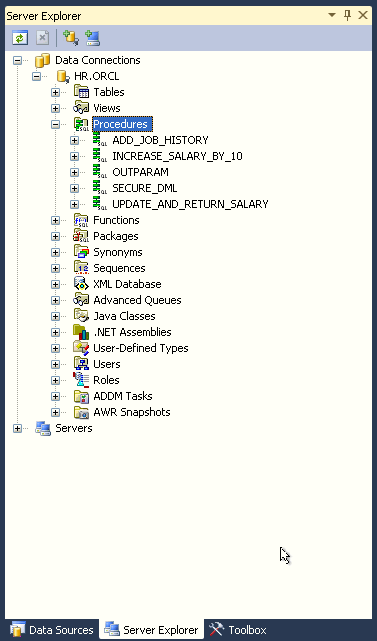Select the Java Classes label
Viewport: 377px width, 641px height.
tap(124, 316)
